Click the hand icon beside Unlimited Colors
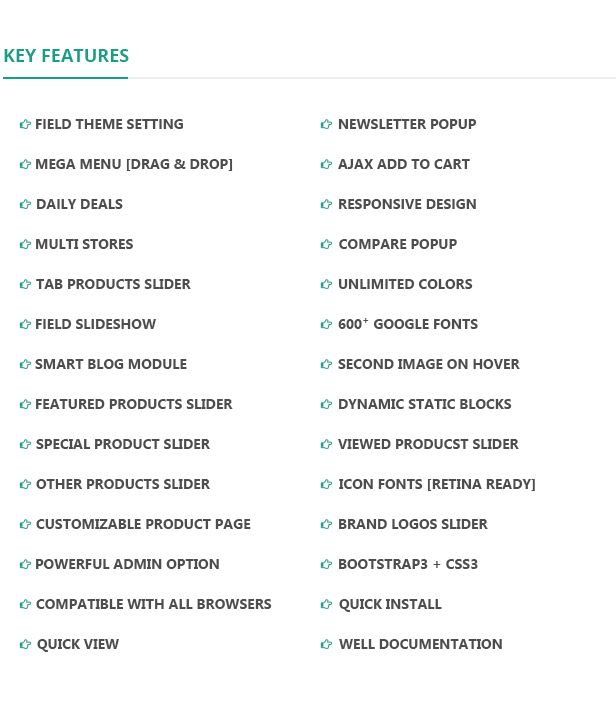 point(326,284)
